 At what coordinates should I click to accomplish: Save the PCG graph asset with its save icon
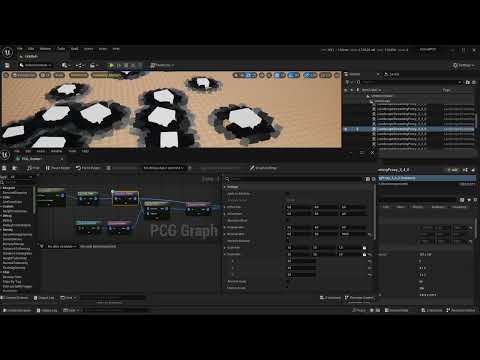pos(4,168)
